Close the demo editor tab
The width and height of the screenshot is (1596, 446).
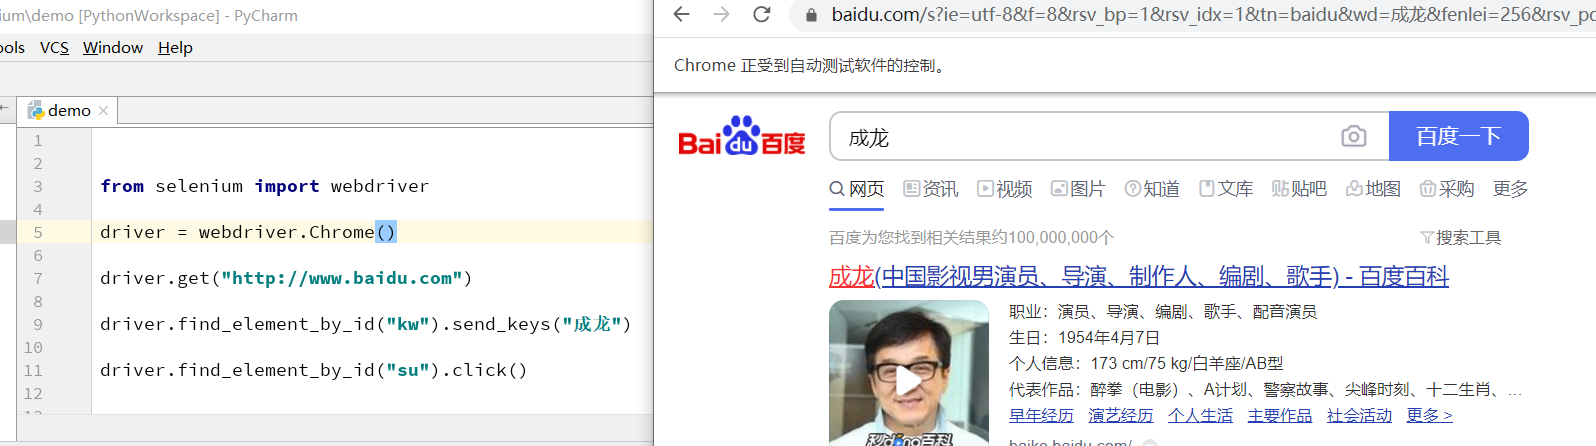[103, 111]
